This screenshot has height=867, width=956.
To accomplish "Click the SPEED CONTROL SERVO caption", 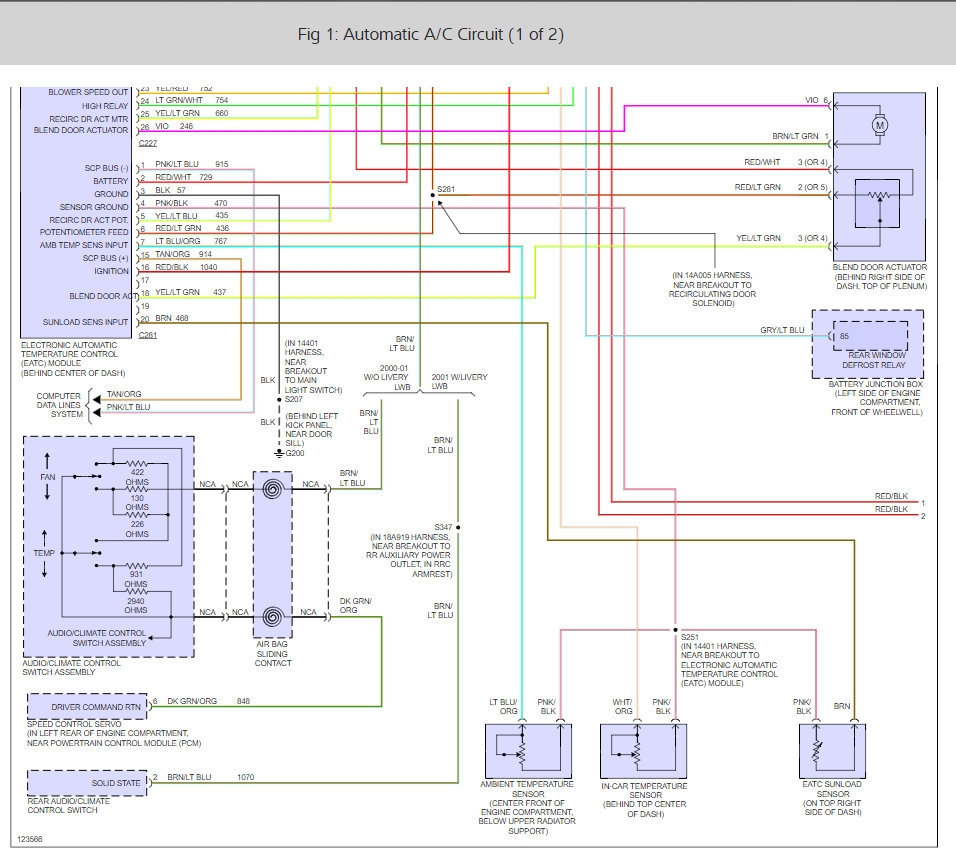I will click(x=113, y=733).
